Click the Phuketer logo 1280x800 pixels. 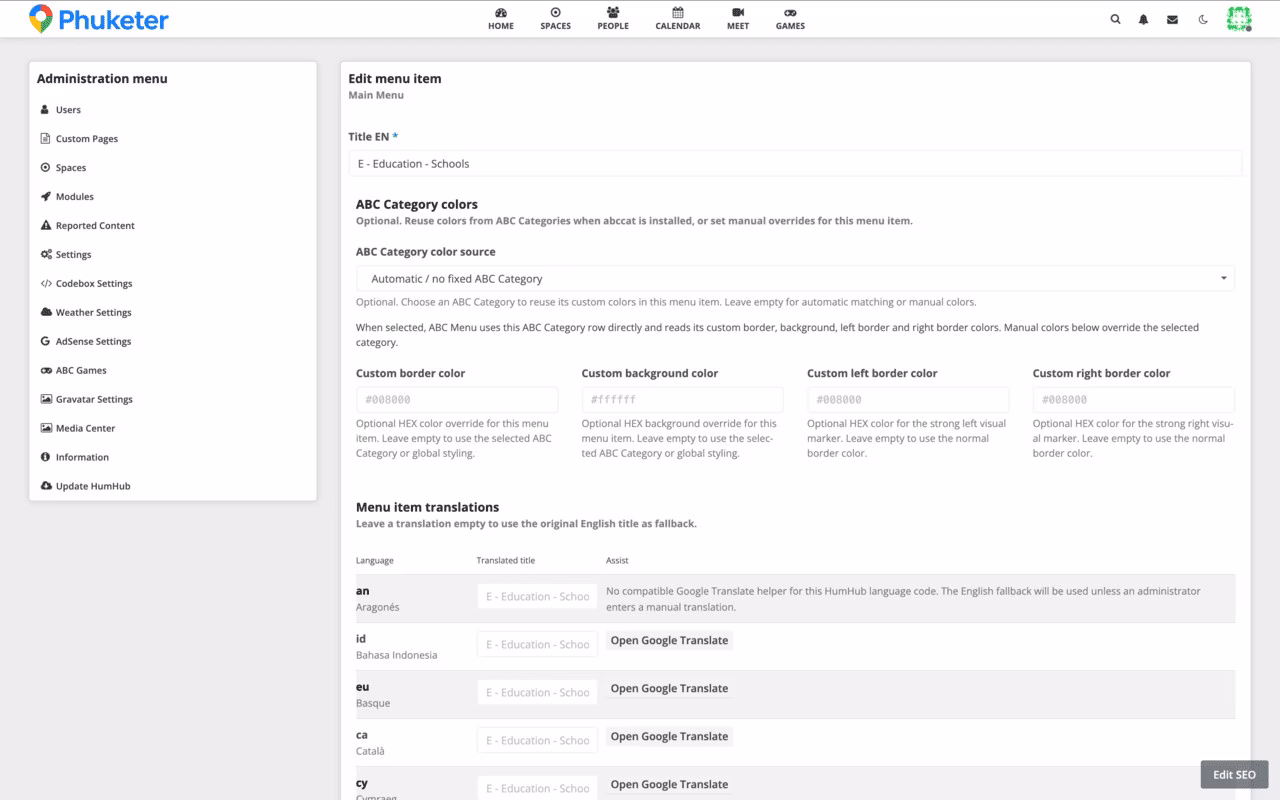(99, 19)
